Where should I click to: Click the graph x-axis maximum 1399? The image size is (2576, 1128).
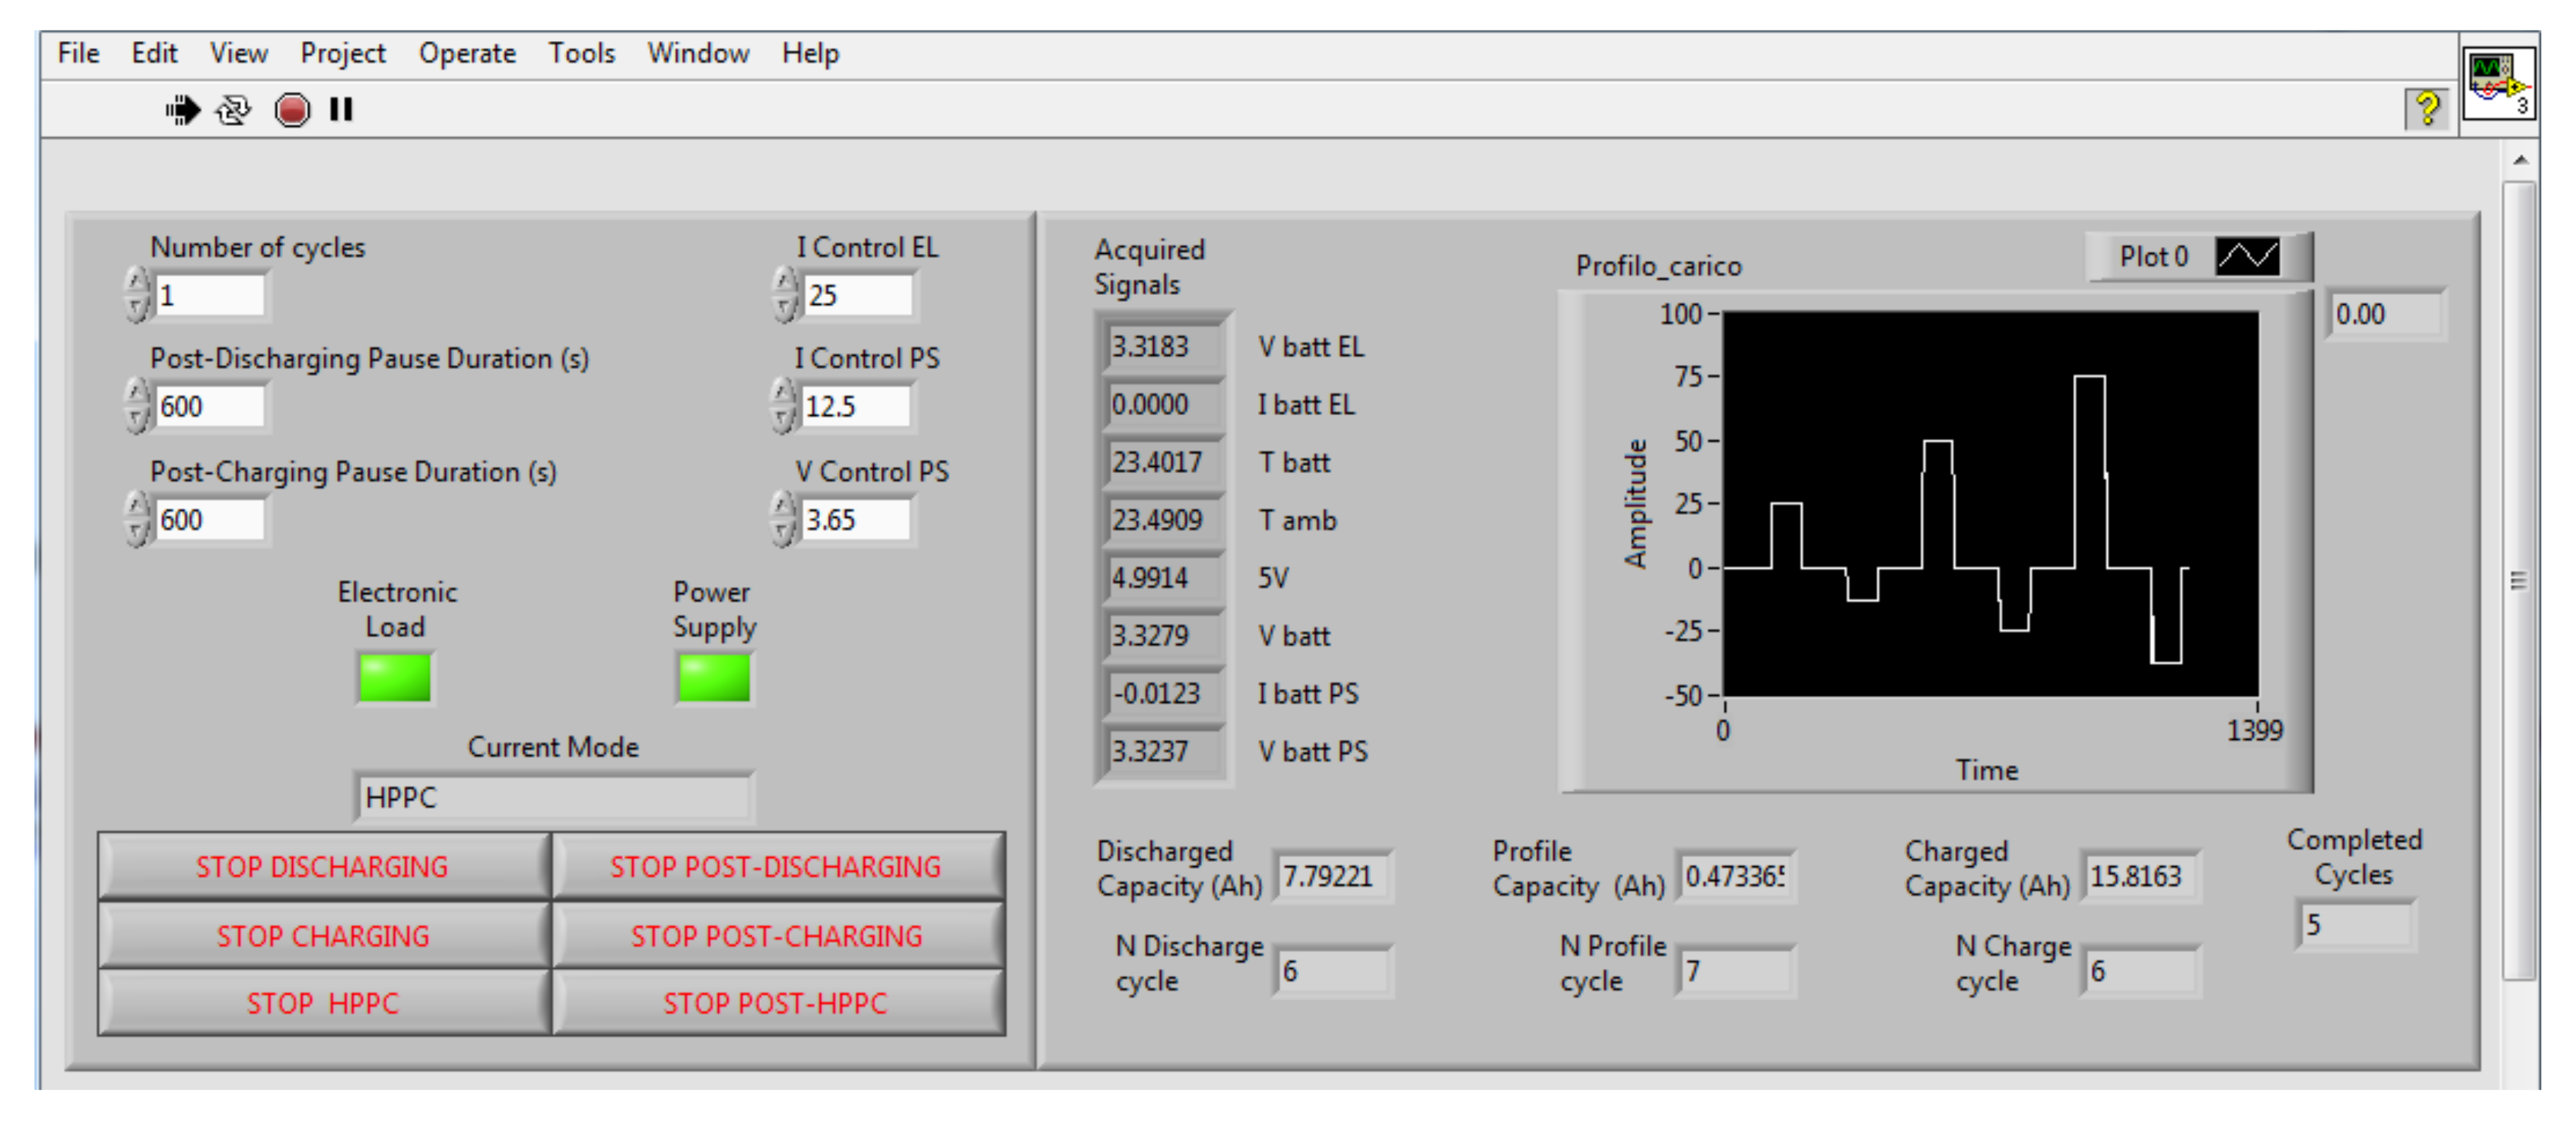coord(2254,731)
